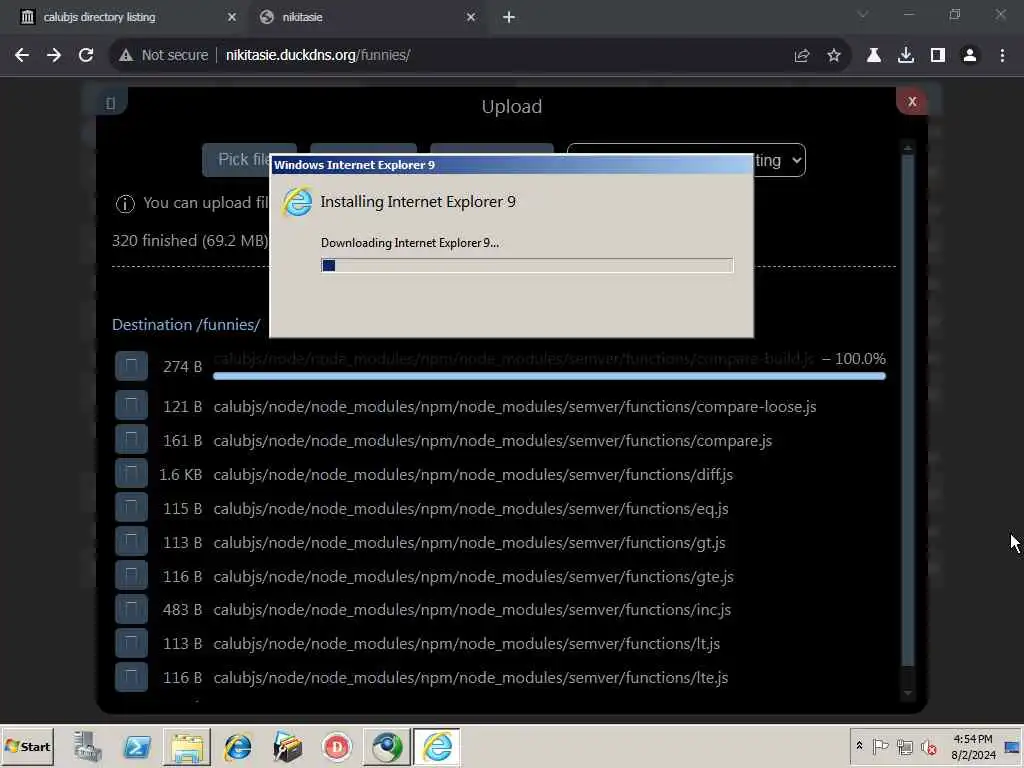Select the compare.js file path
Image resolution: width=1024 pixels, height=768 pixels.
point(492,441)
